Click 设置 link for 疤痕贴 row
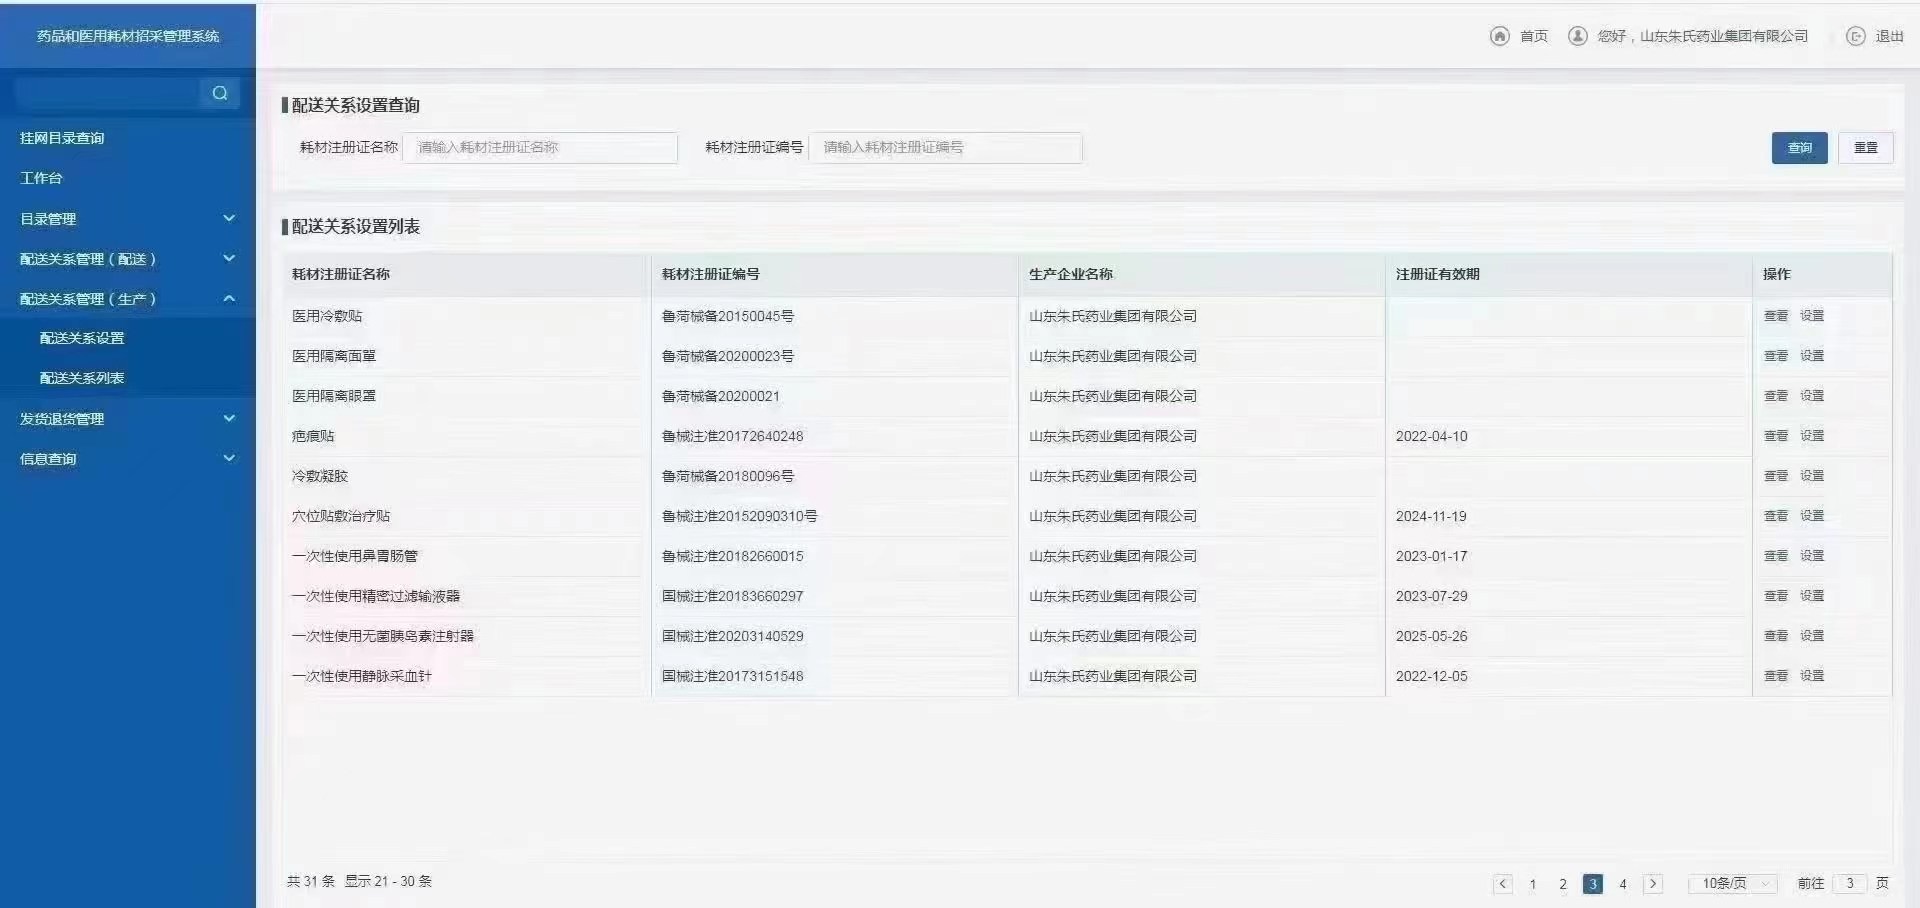Screen dimensions: 1920x908 click(1812, 436)
